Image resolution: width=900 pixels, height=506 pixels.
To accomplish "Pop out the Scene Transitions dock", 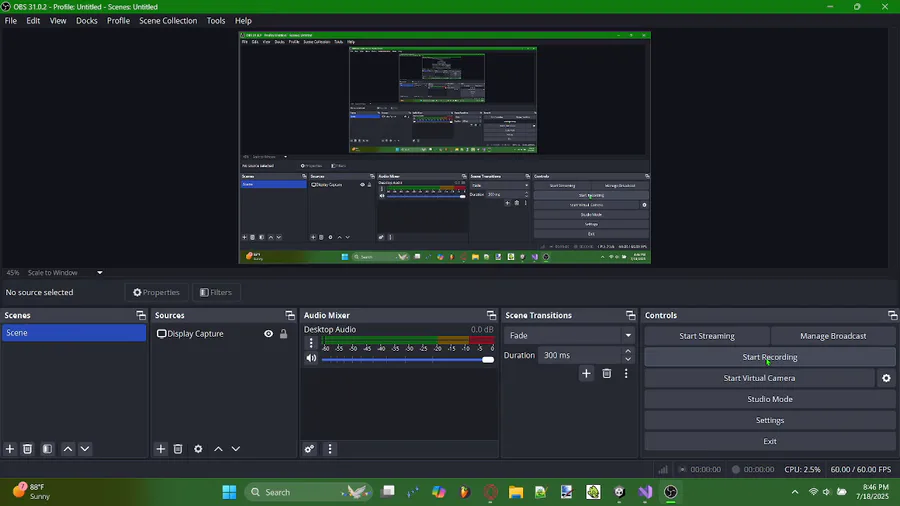I will [631, 315].
